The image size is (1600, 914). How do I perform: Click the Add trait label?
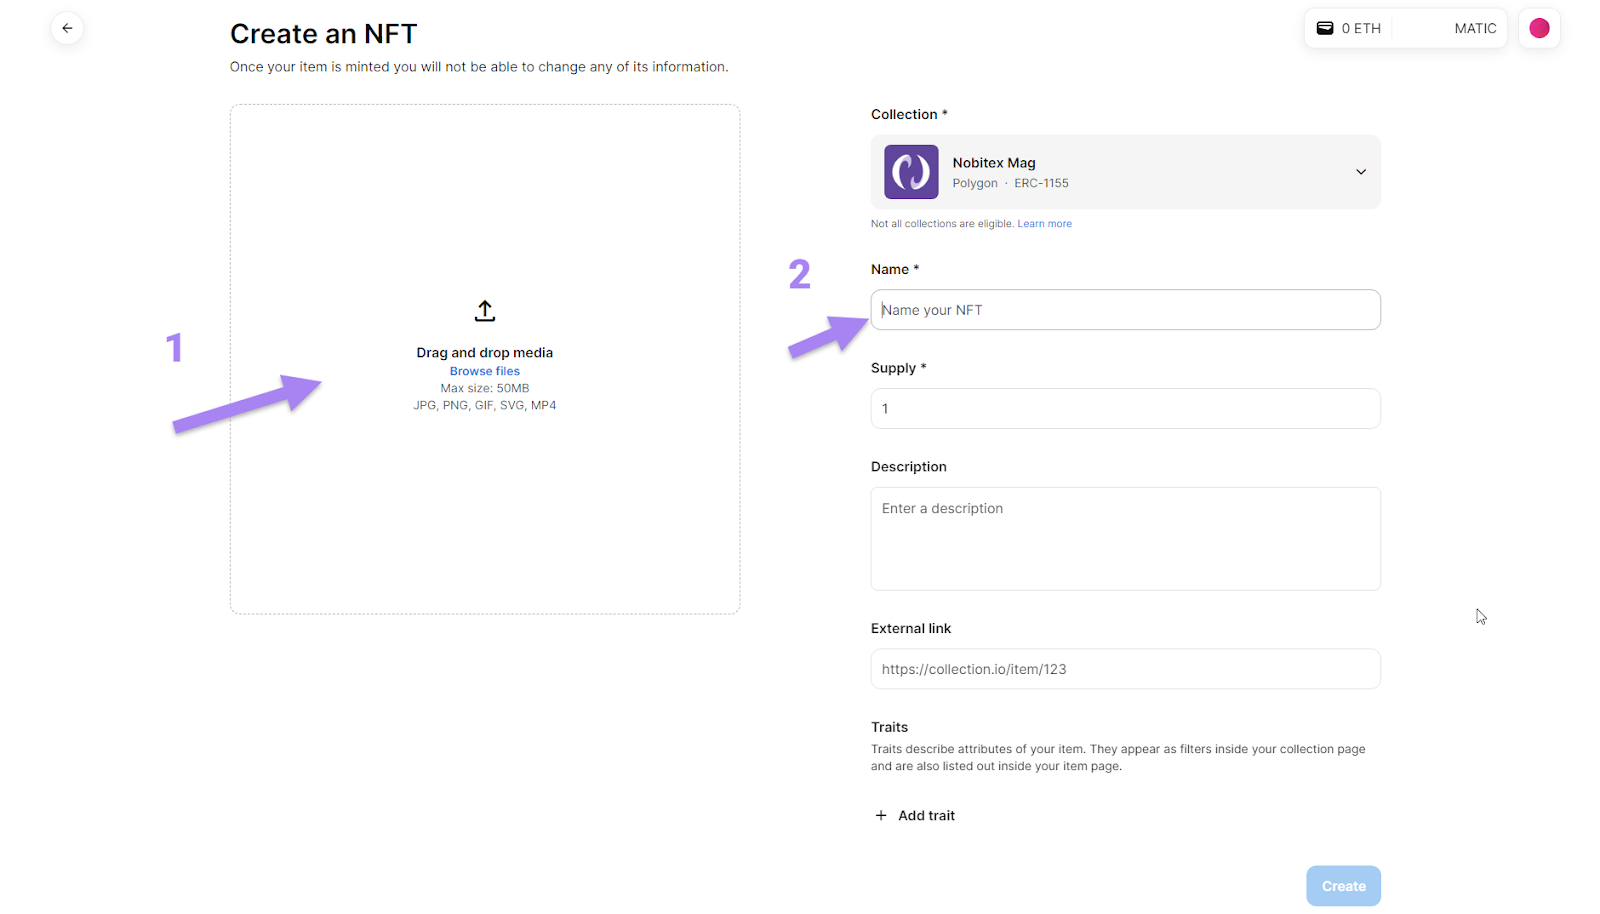tap(926, 816)
